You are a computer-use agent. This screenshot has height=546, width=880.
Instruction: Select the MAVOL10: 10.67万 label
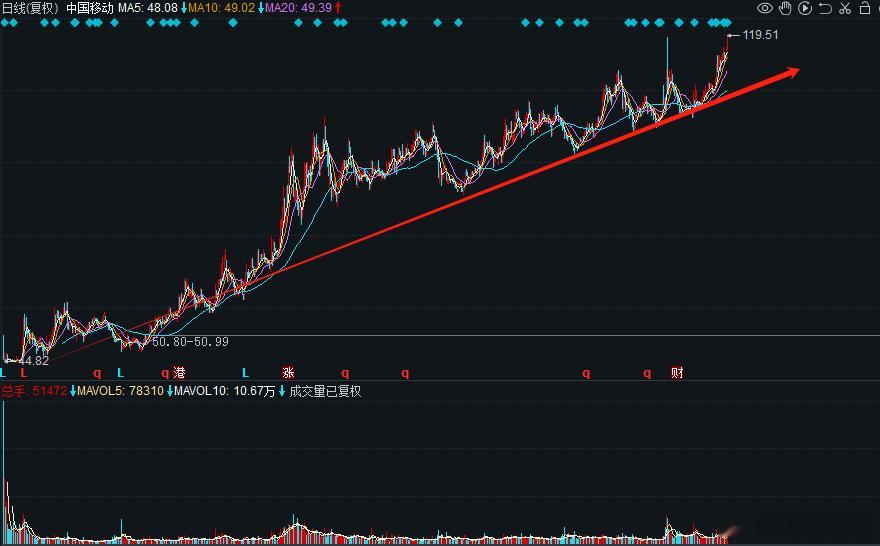pyautogui.click(x=224, y=391)
